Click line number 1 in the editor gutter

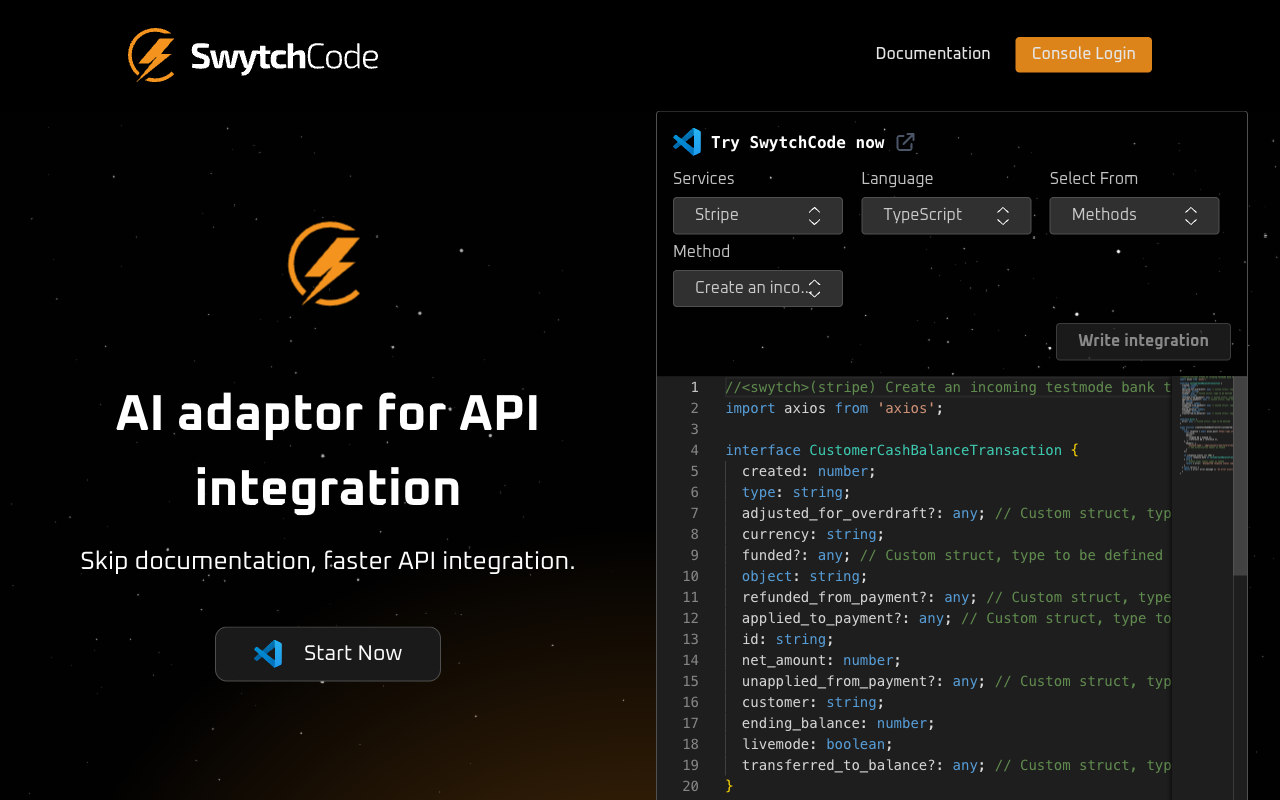[x=694, y=387]
